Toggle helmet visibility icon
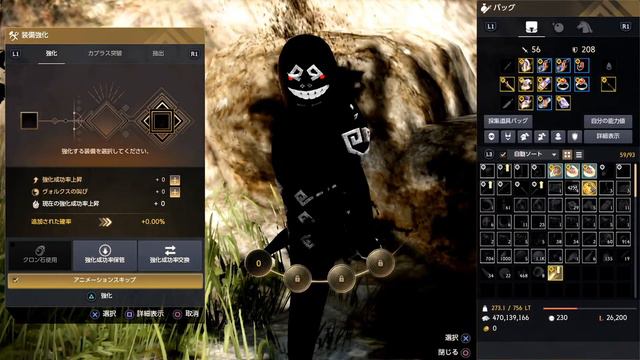The width and height of the screenshot is (640, 360). (491, 137)
